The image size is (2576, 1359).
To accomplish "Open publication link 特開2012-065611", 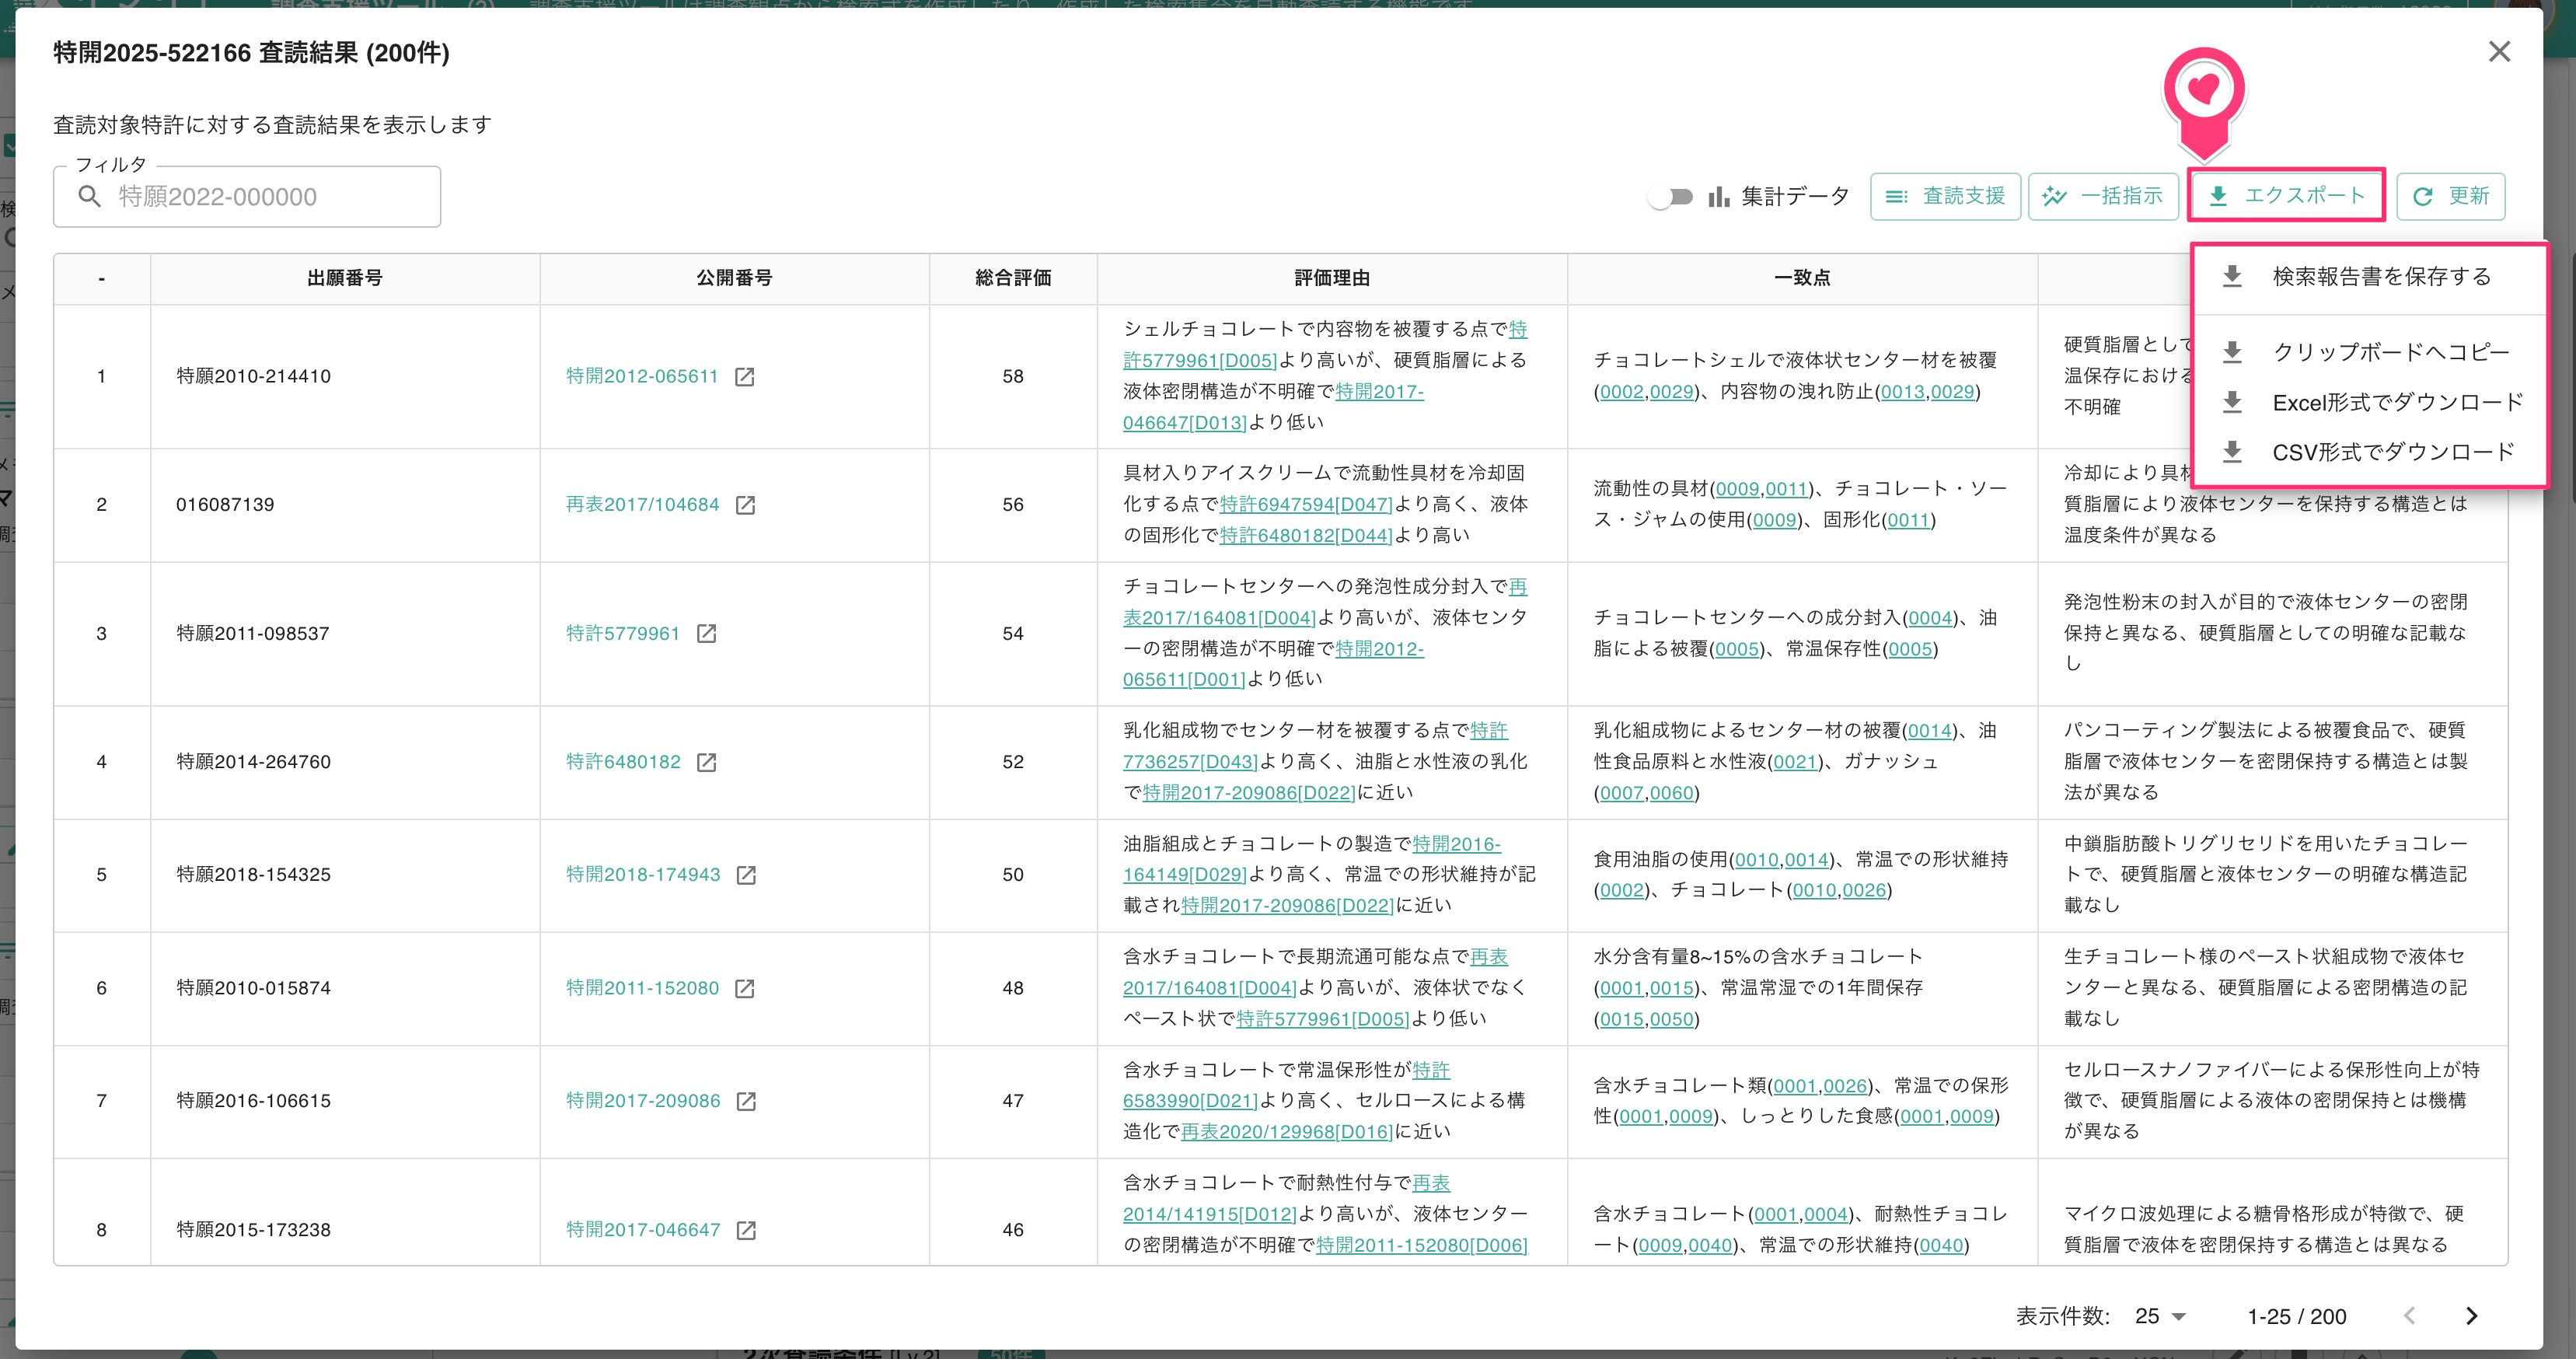I will pos(642,377).
